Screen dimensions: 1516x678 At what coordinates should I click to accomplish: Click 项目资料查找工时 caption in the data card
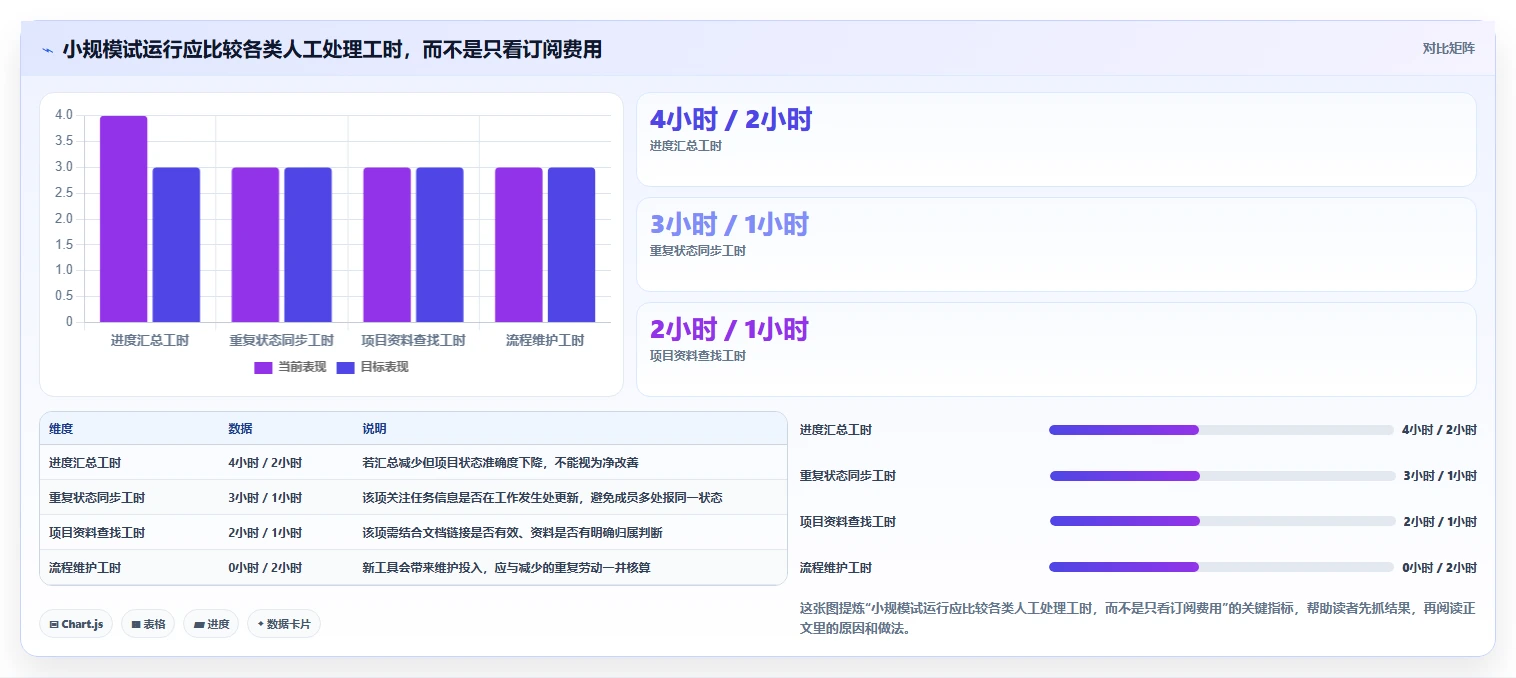pyautogui.click(x=698, y=356)
